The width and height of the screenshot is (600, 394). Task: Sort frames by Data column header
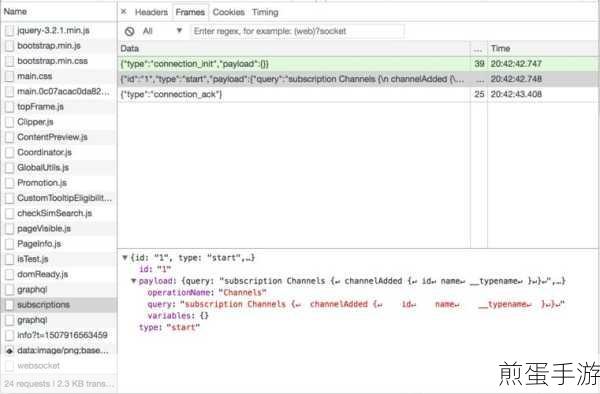point(294,49)
